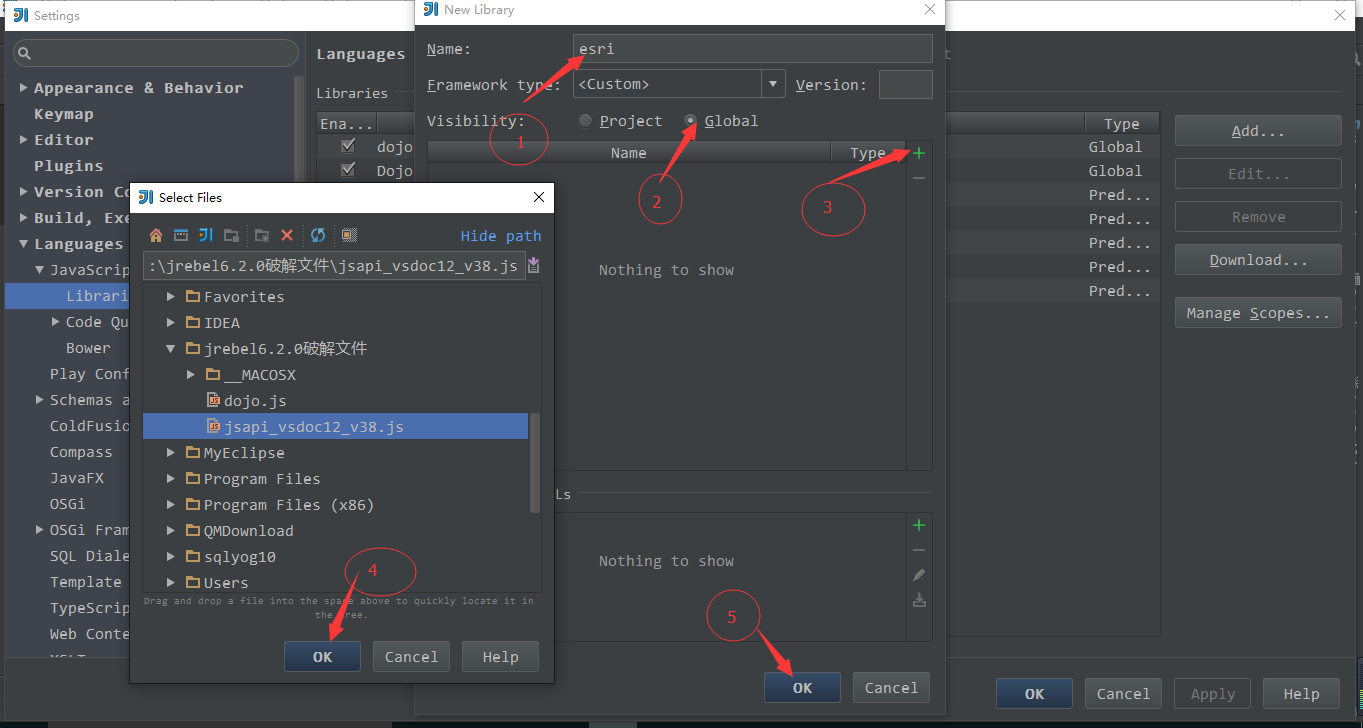Expand the __MACOSX folder
The height and width of the screenshot is (728, 1363).
(x=191, y=375)
